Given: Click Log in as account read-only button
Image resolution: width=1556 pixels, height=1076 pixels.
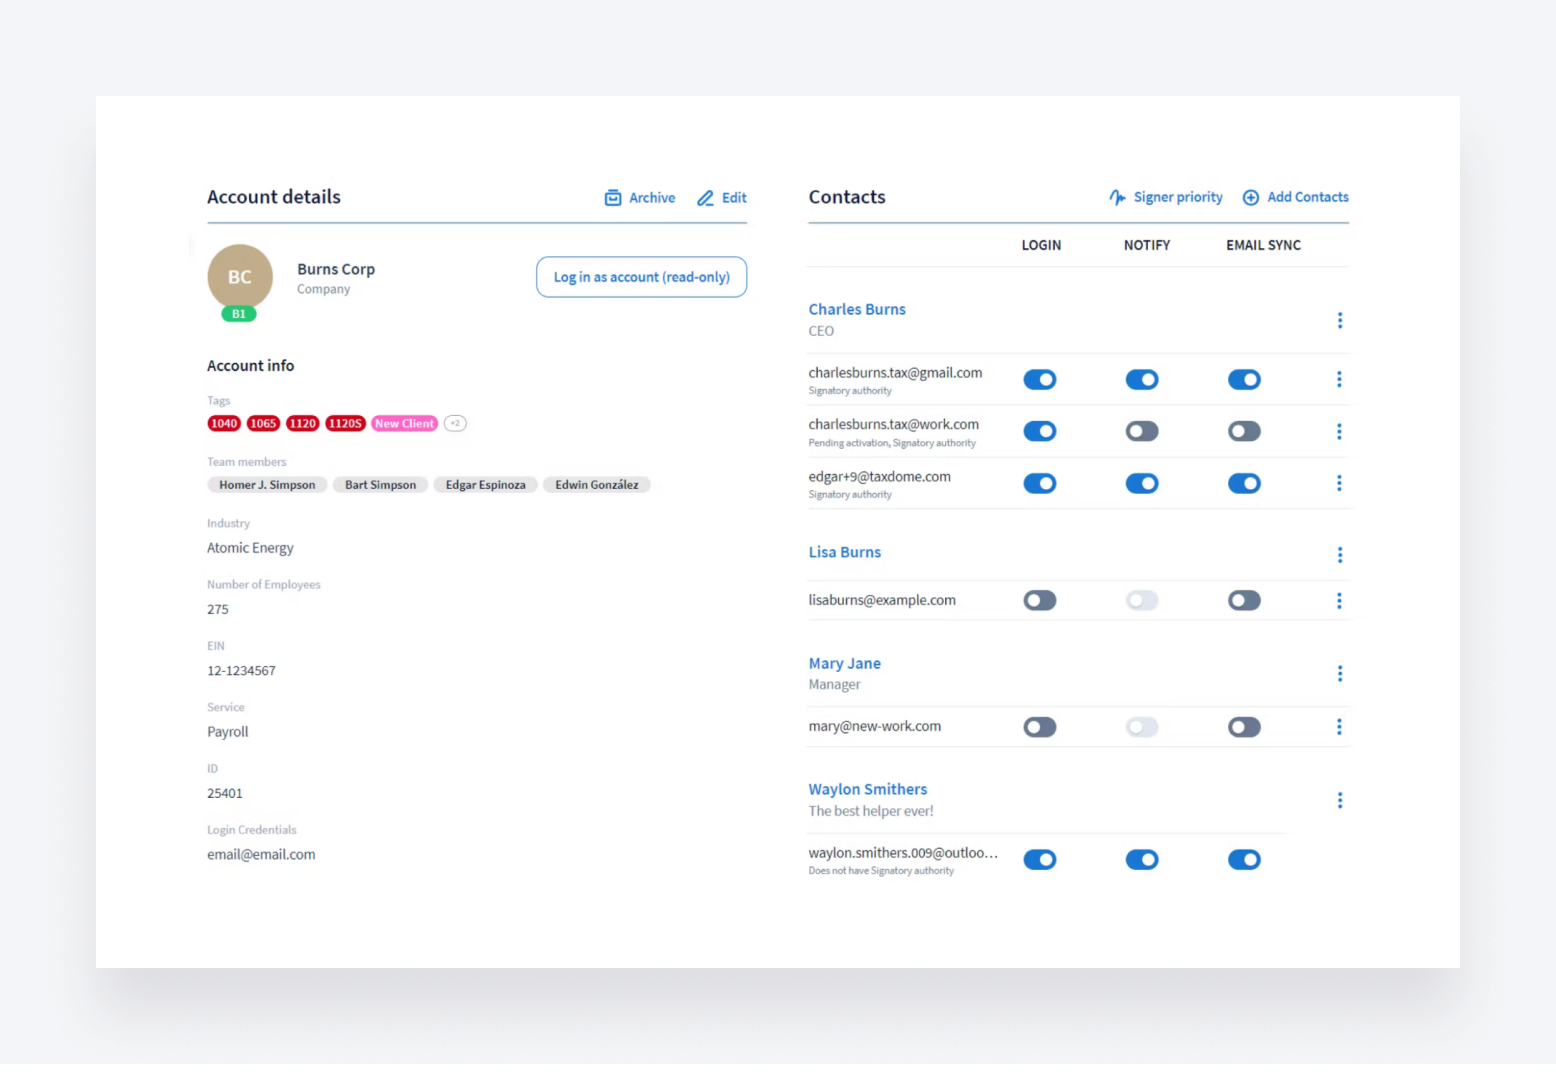Looking at the screenshot, I should coord(641,277).
